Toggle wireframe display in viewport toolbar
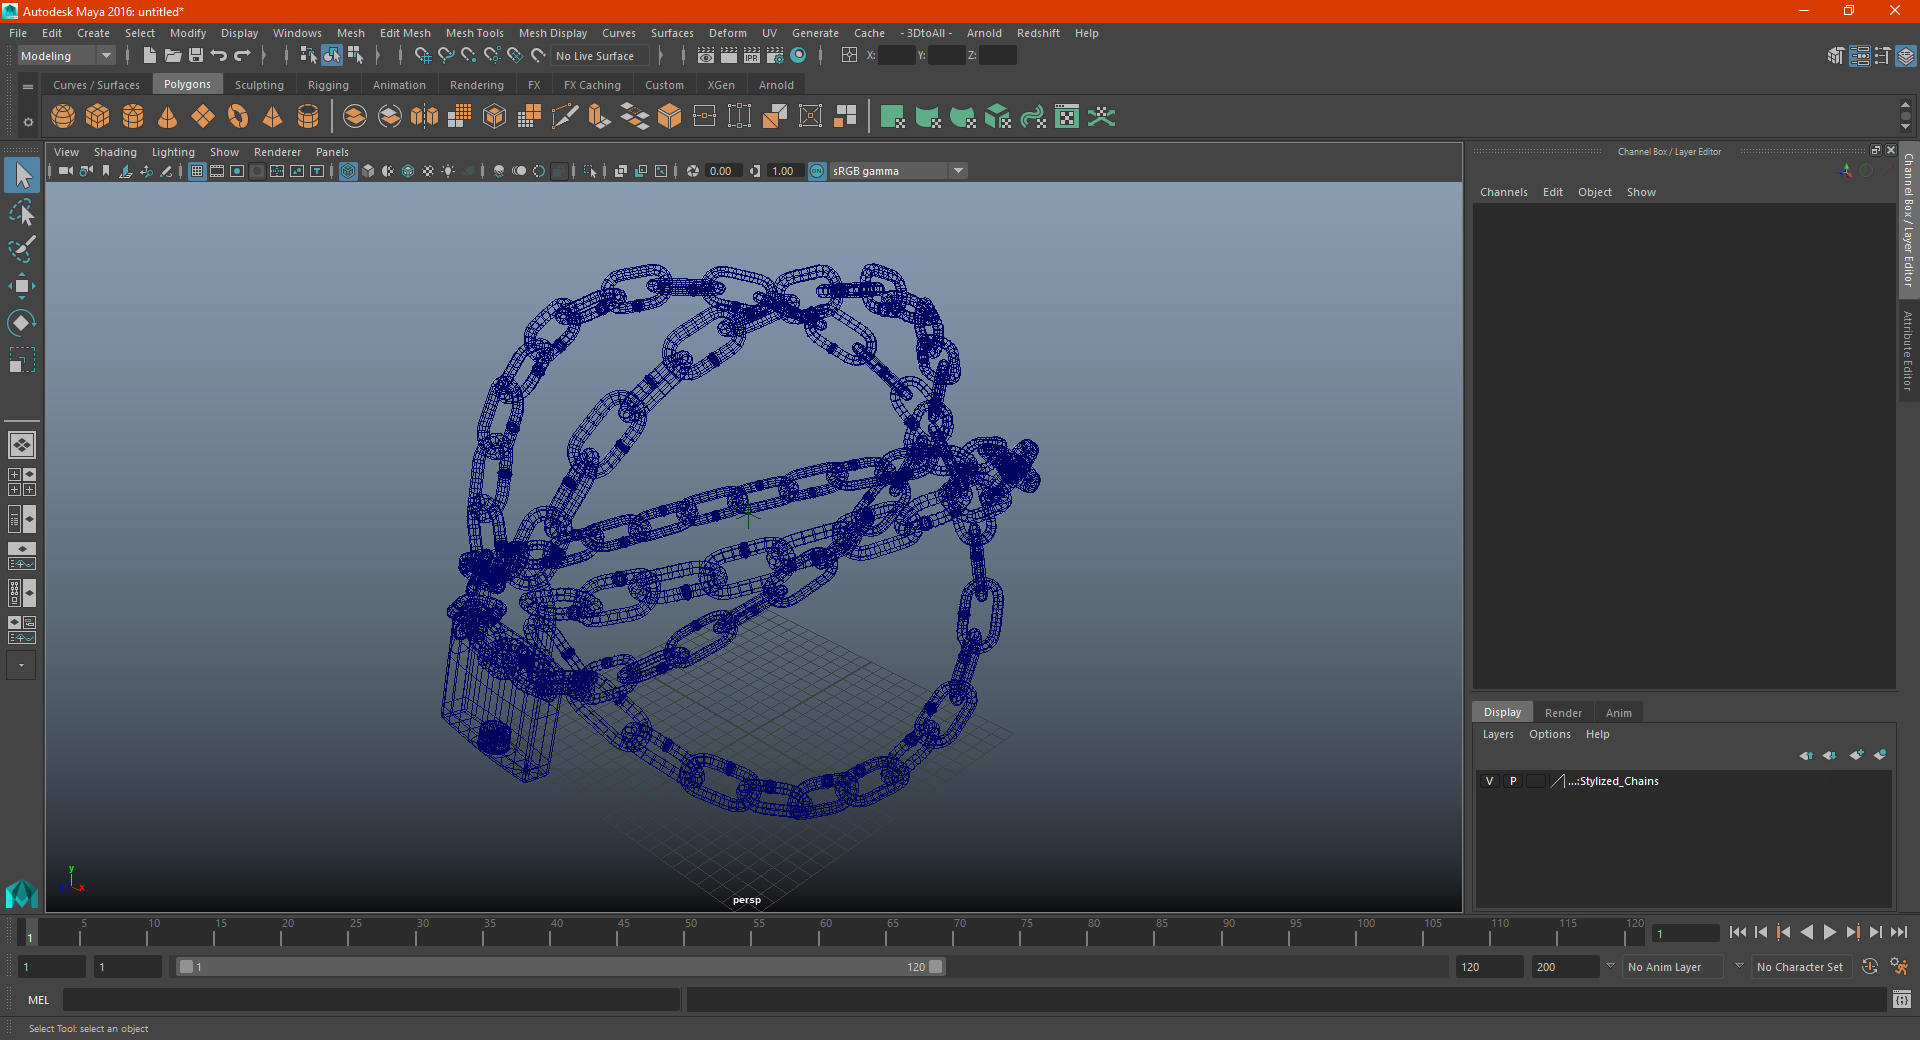The image size is (1920, 1040). pos(348,171)
